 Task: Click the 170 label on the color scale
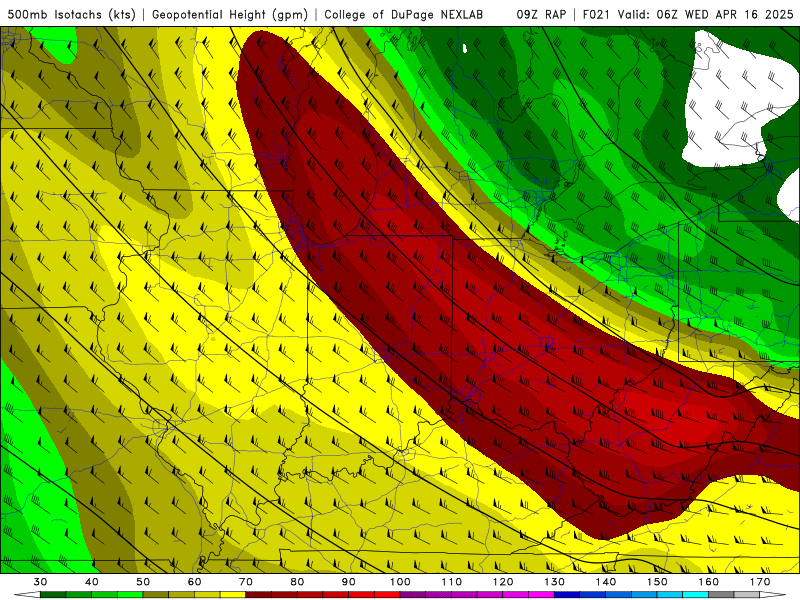click(x=760, y=582)
